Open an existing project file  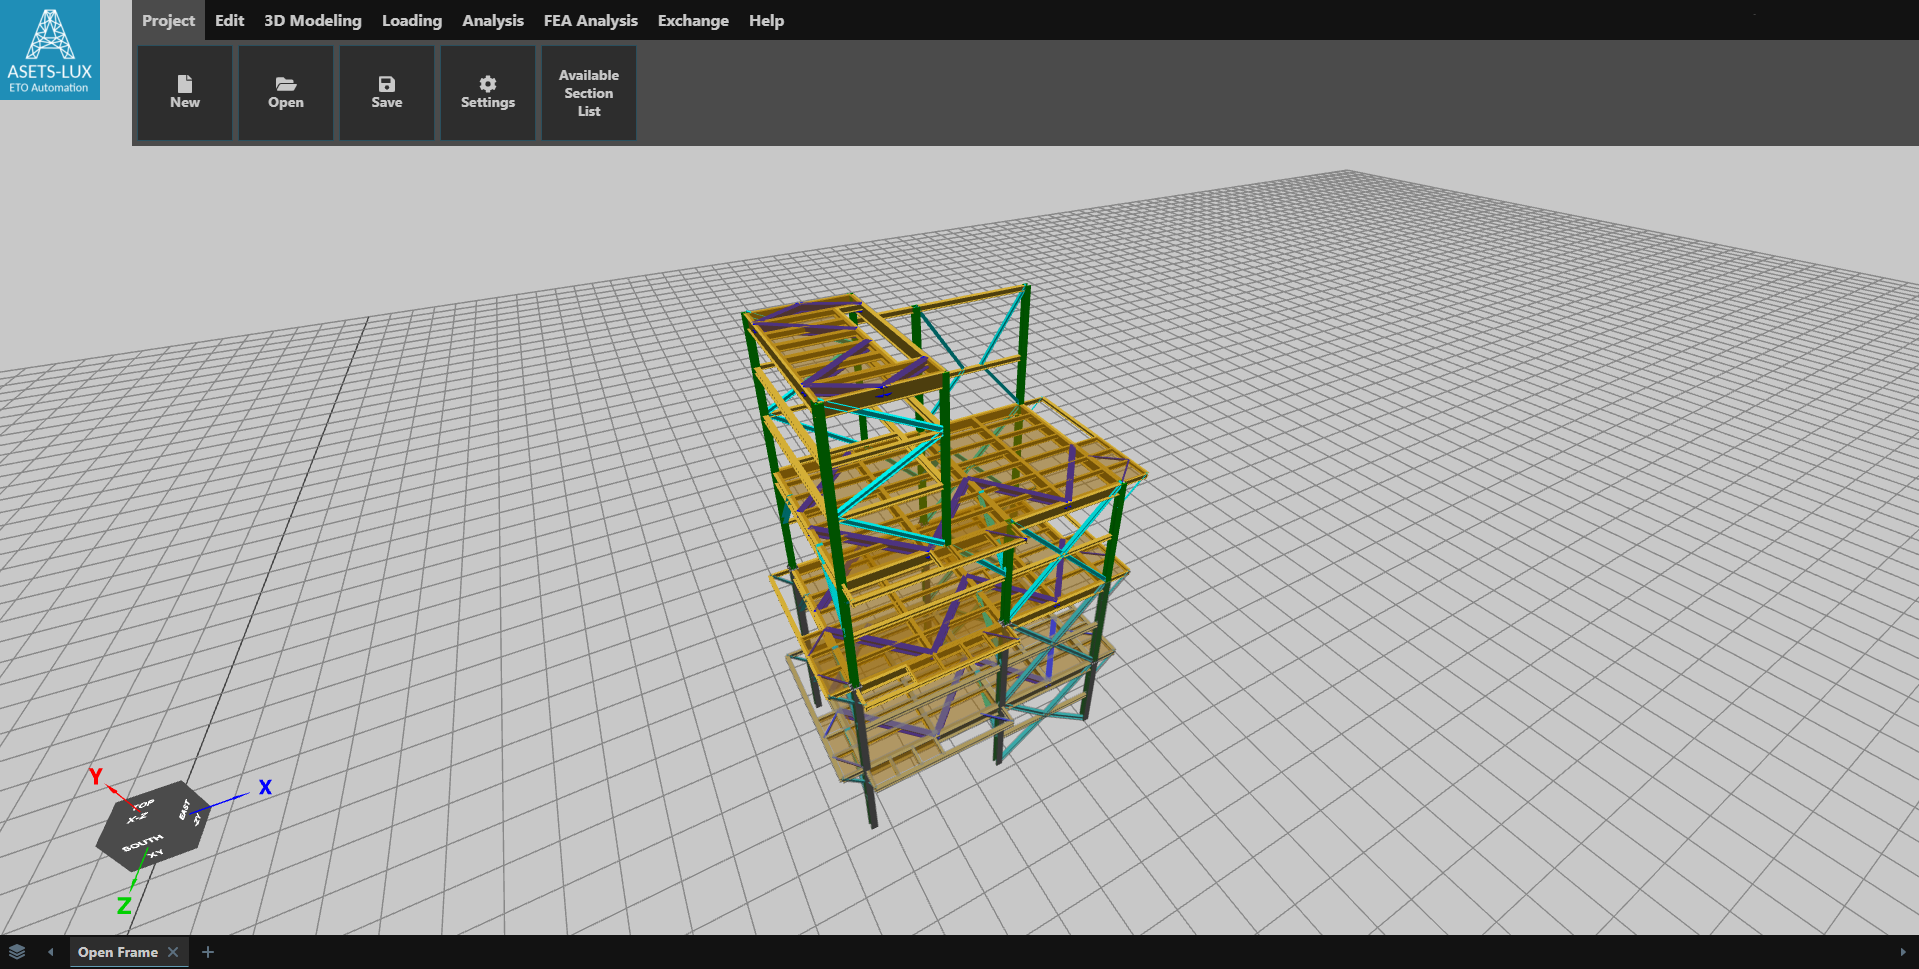point(286,92)
